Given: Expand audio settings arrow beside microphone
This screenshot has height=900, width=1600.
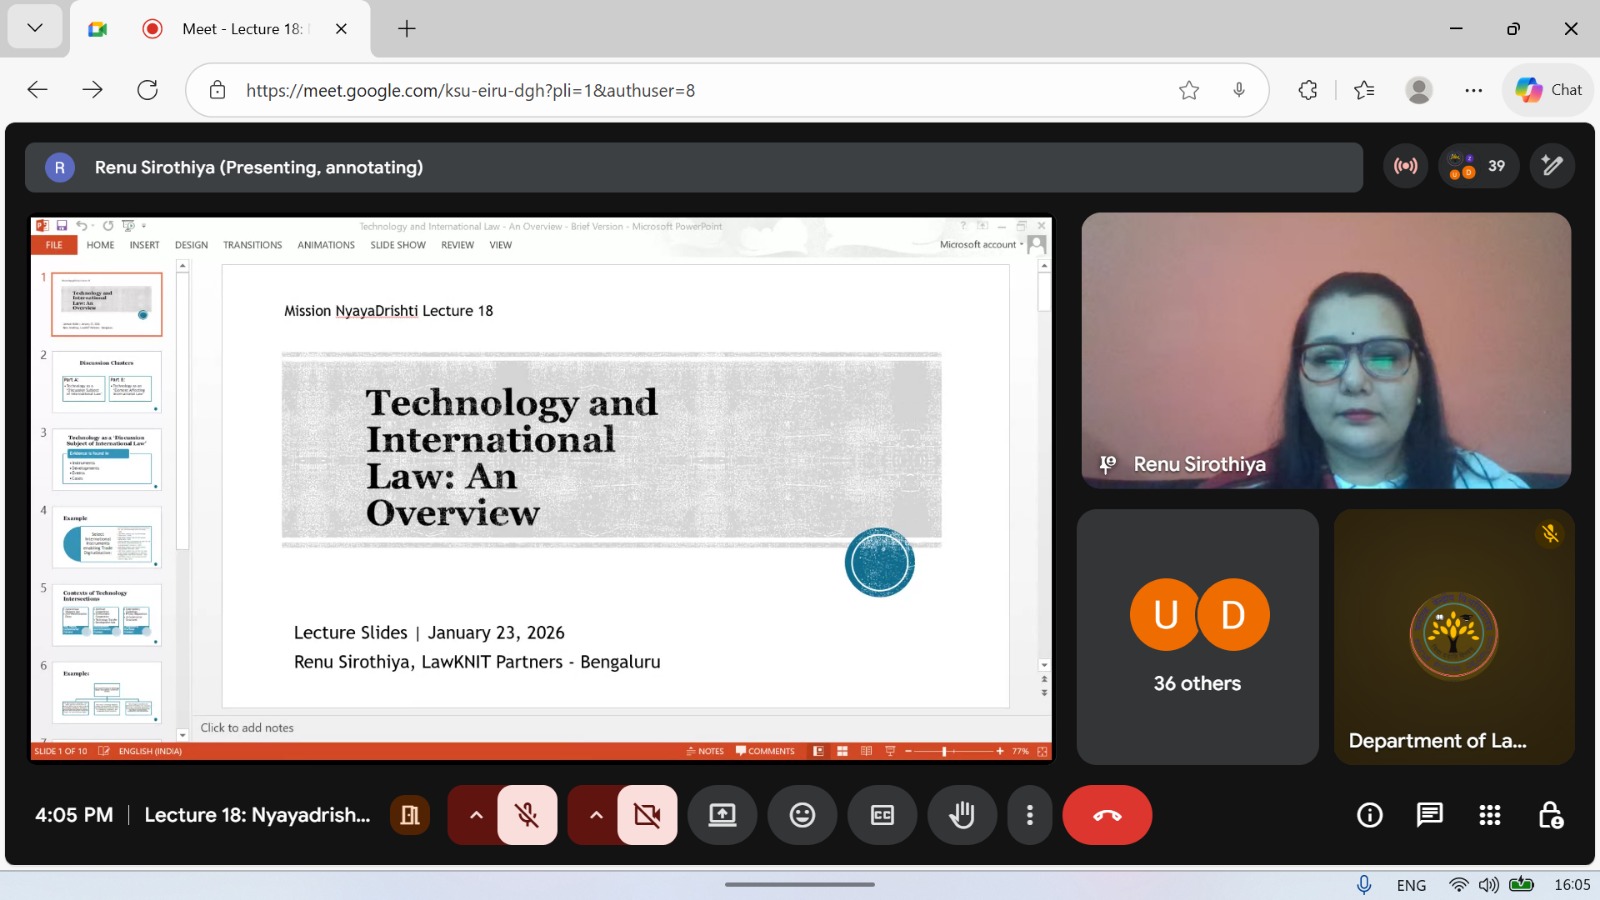Looking at the screenshot, I should pyautogui.click(x=476, y=815).
